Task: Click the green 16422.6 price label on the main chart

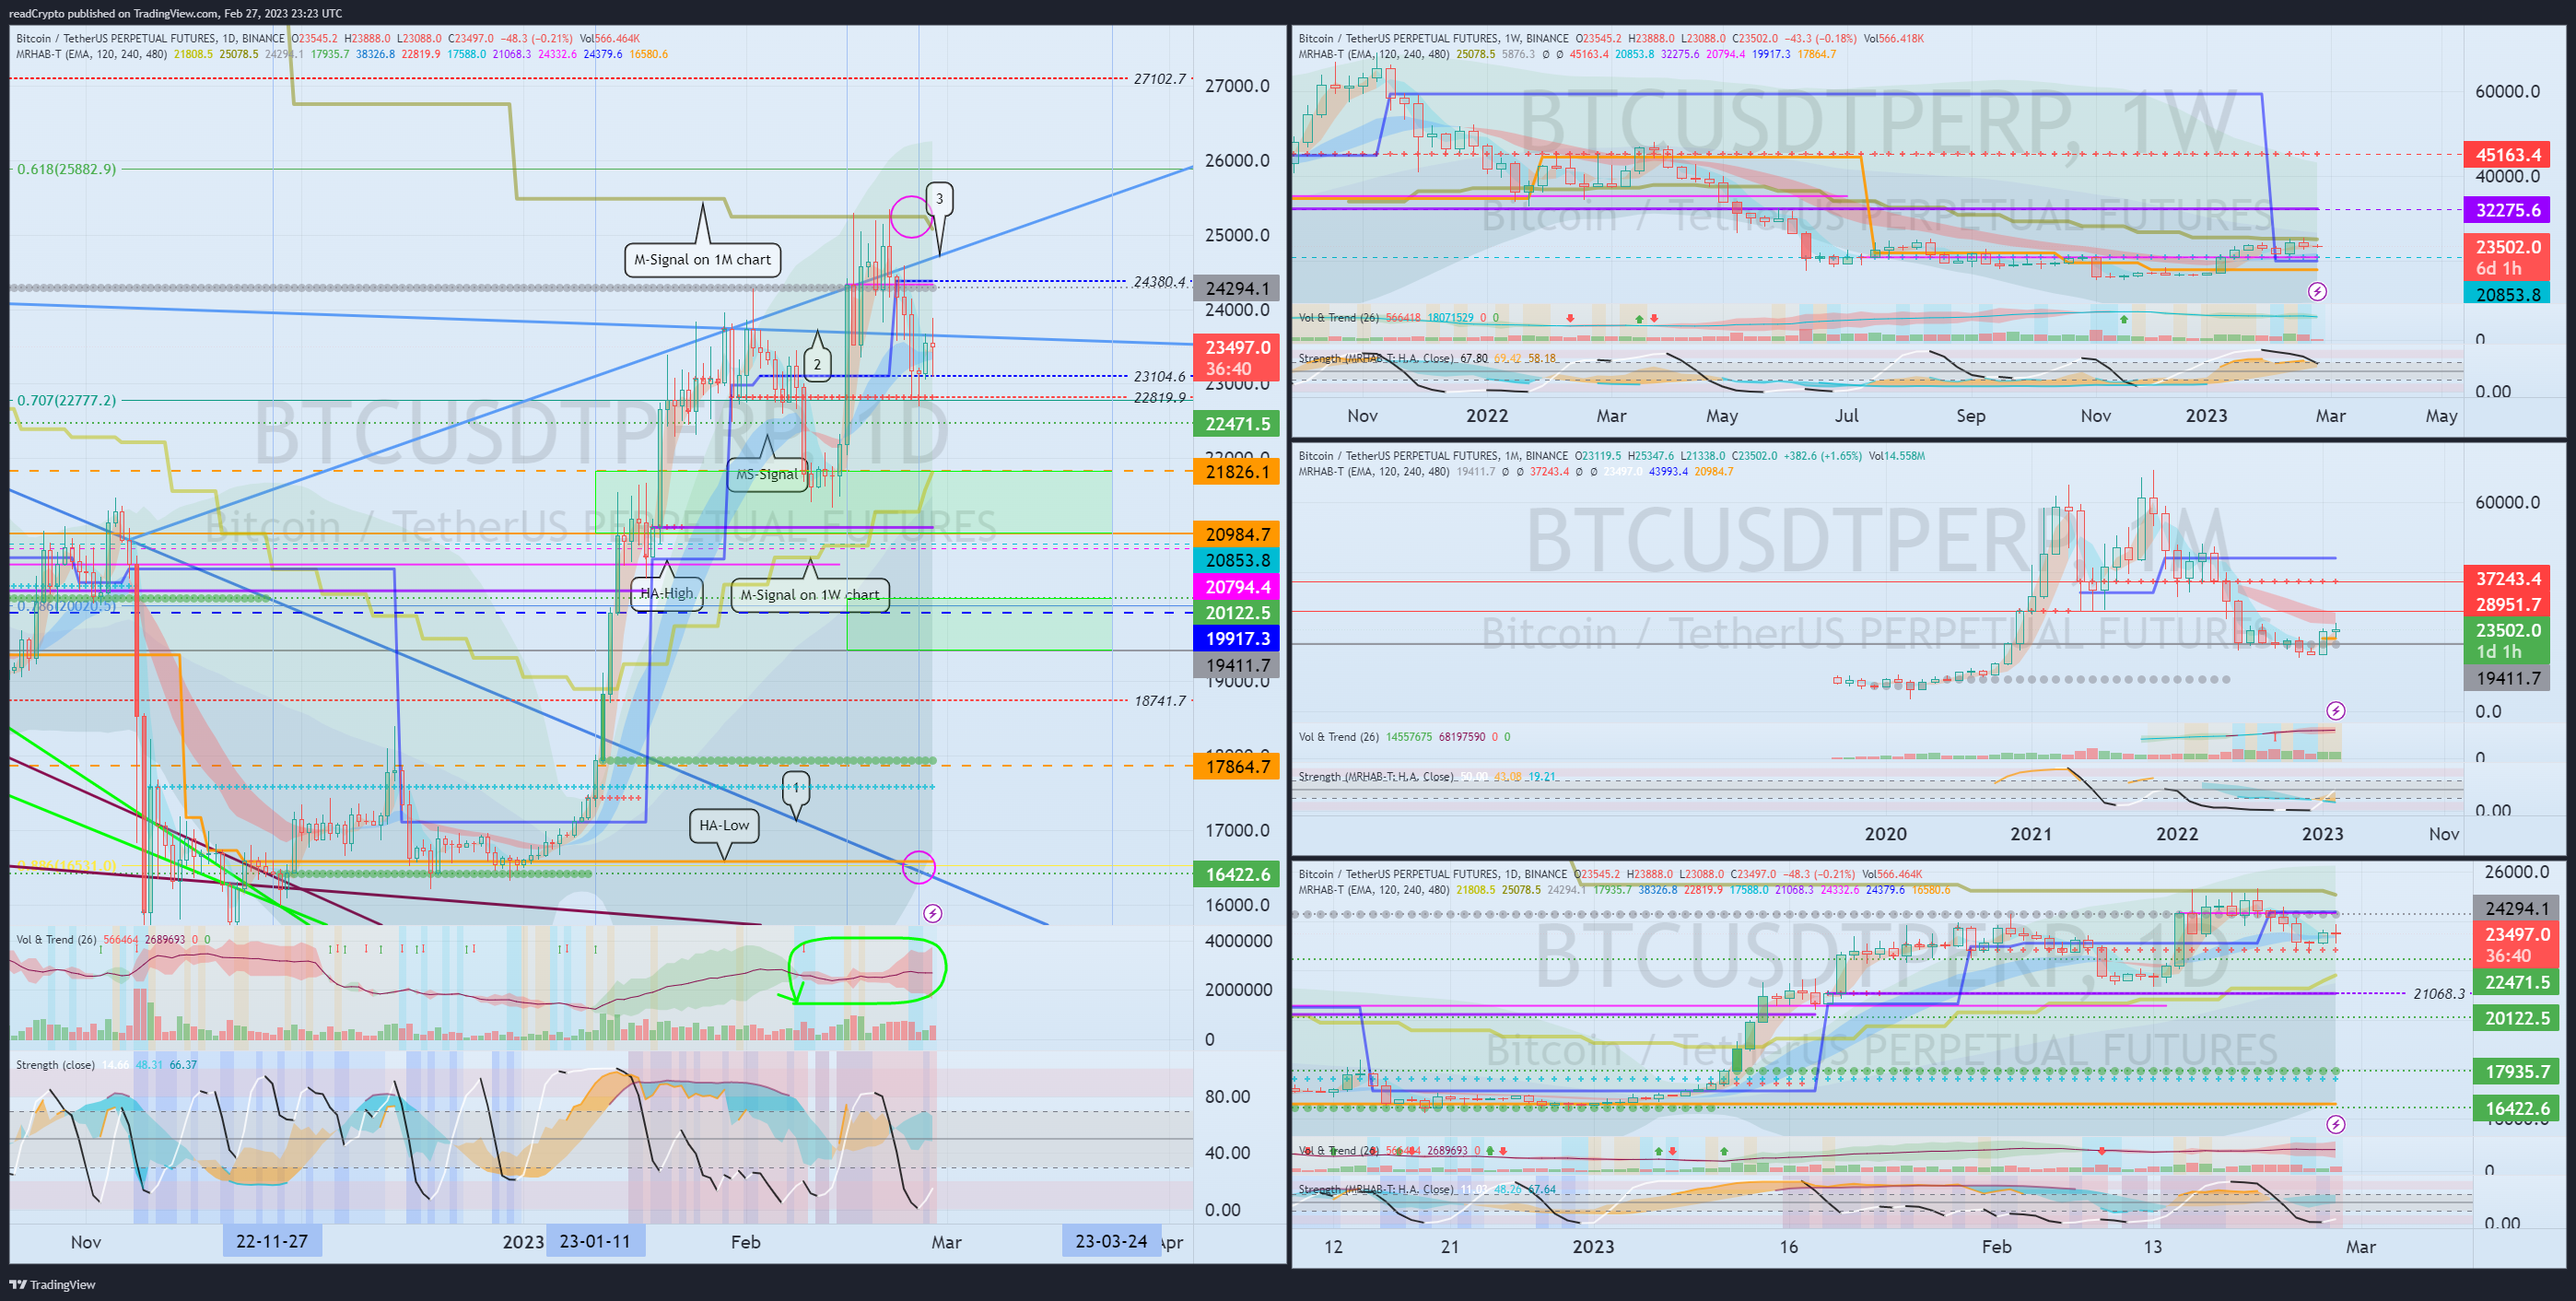Action: click(x=1237, y=874)
